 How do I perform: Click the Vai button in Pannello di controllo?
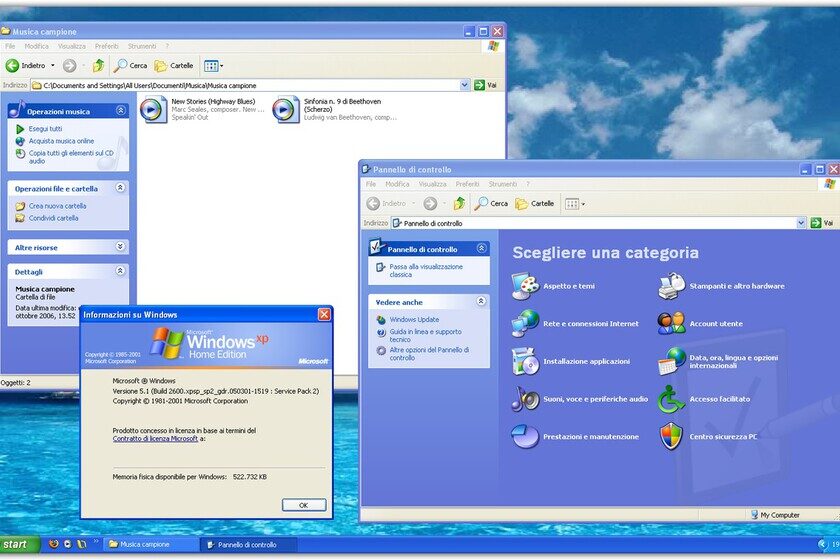pos(822,223)
